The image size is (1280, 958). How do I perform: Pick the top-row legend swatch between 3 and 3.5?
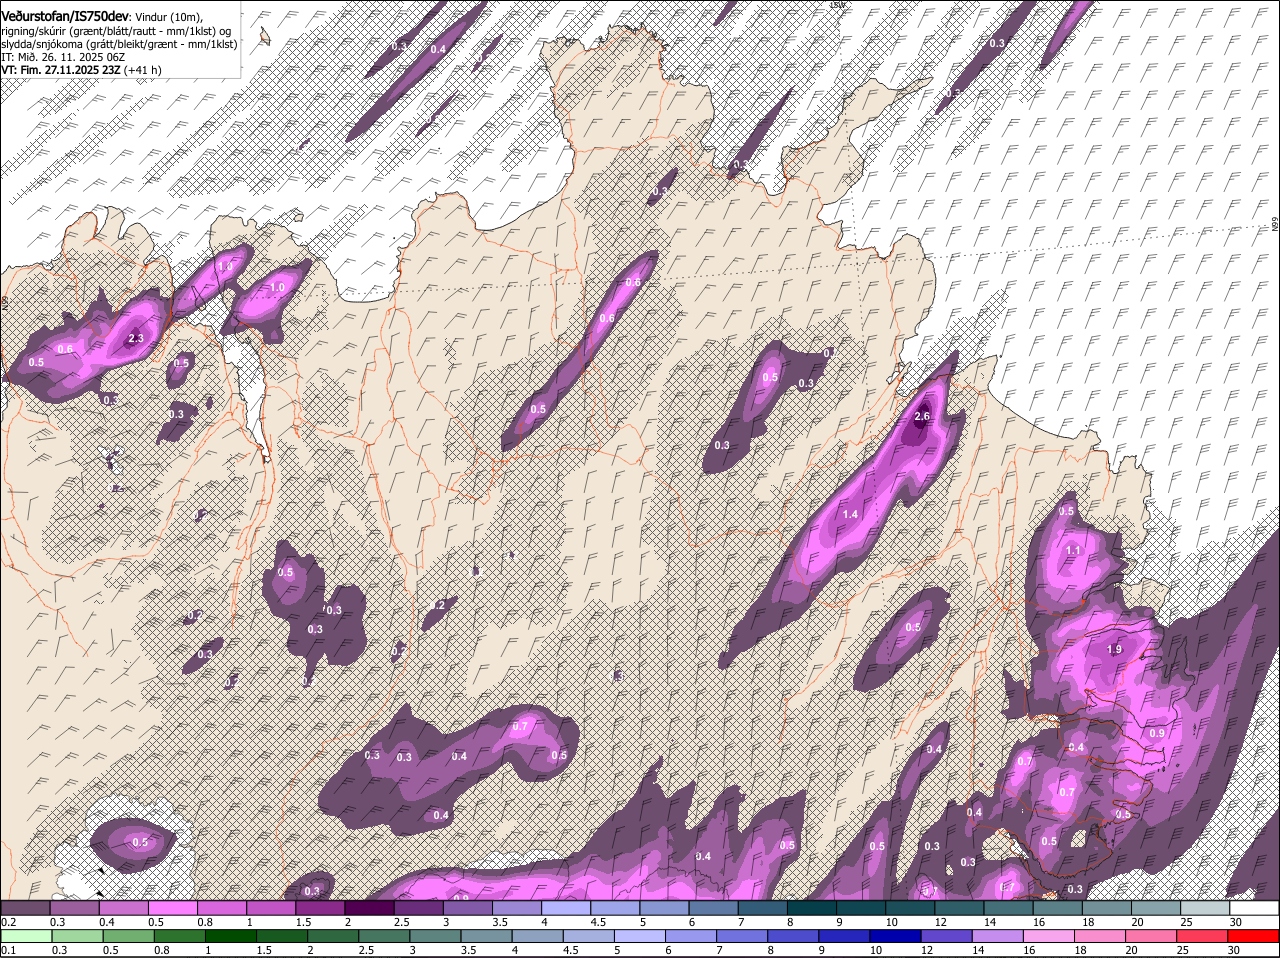pyautogui.click(x=468, y=908)
